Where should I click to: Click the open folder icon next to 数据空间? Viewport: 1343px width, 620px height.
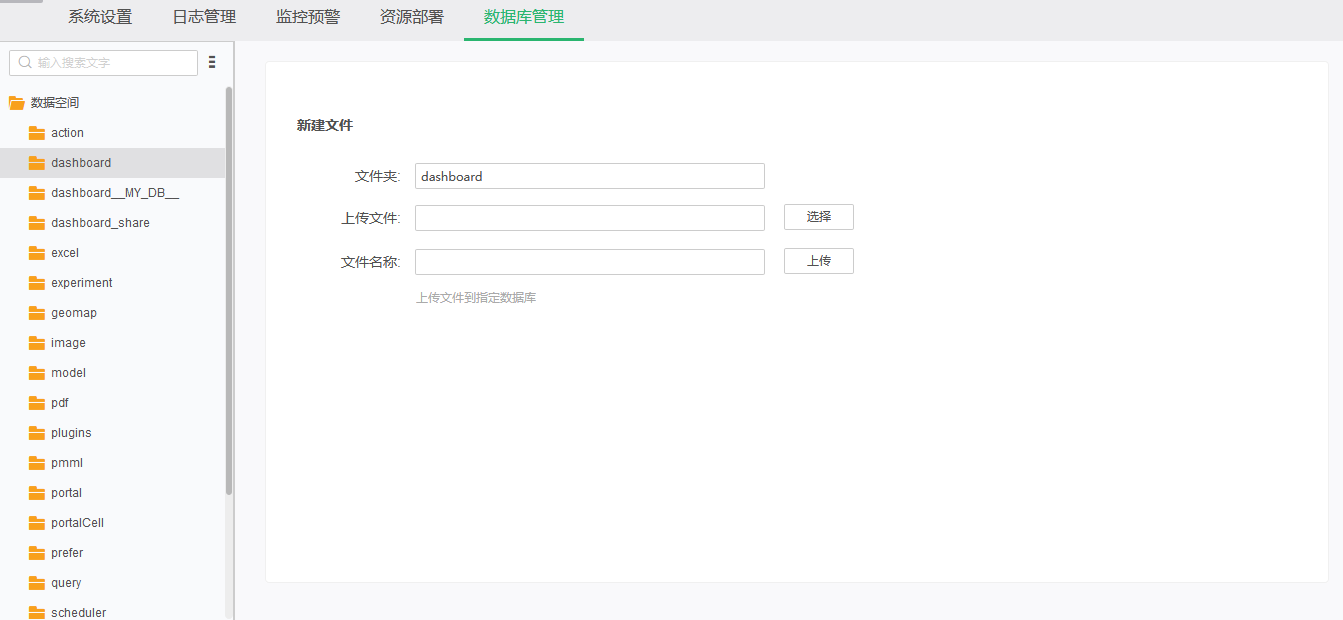[16, 102]
